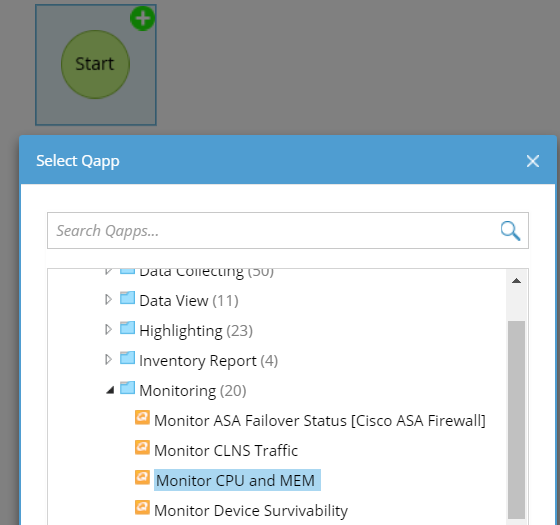Viewport: 560px width, 525px height.
Task: Select Monitor ASA Failover Status [Cisco ASA Firewall]
Action: coord(320,421)
